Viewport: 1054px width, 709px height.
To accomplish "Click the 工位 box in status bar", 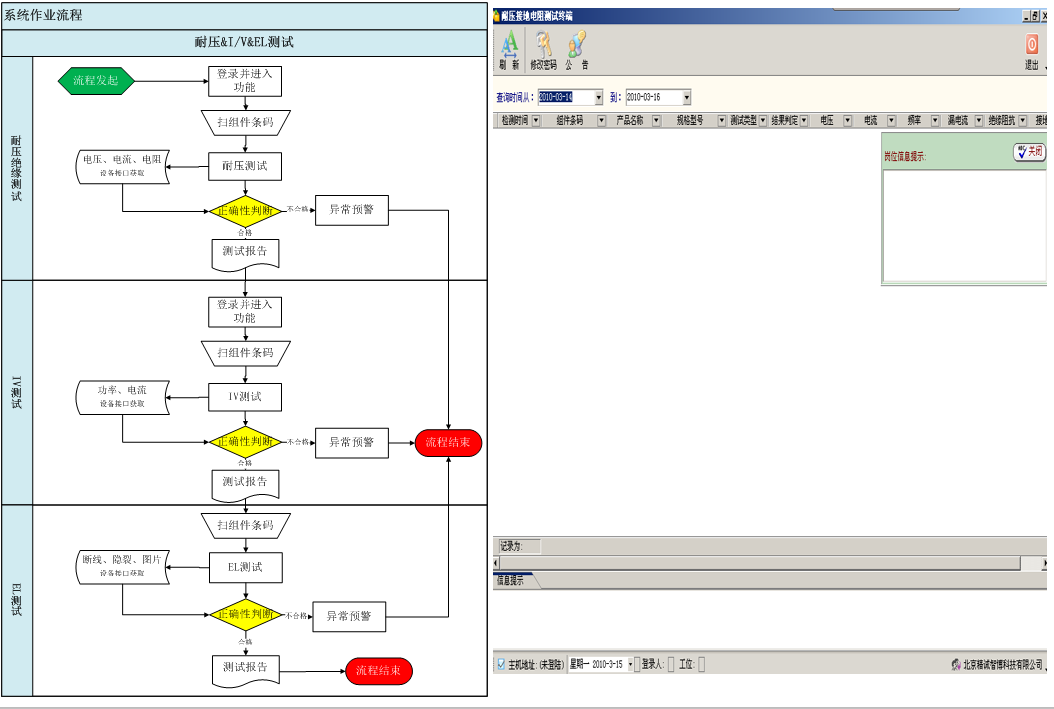I will coord(701,664).
